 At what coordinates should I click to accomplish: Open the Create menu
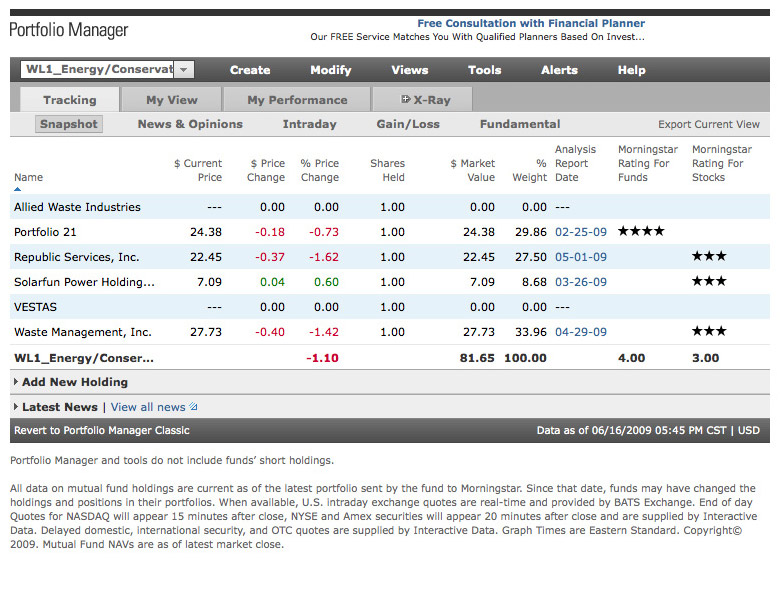tap(250, 70)
